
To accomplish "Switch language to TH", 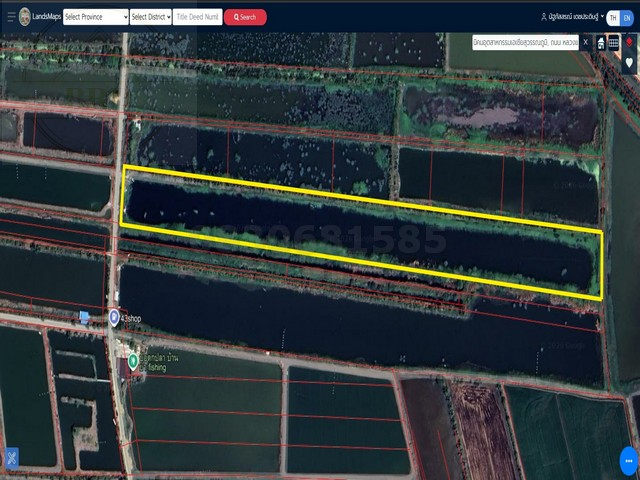I will (612, 17).
